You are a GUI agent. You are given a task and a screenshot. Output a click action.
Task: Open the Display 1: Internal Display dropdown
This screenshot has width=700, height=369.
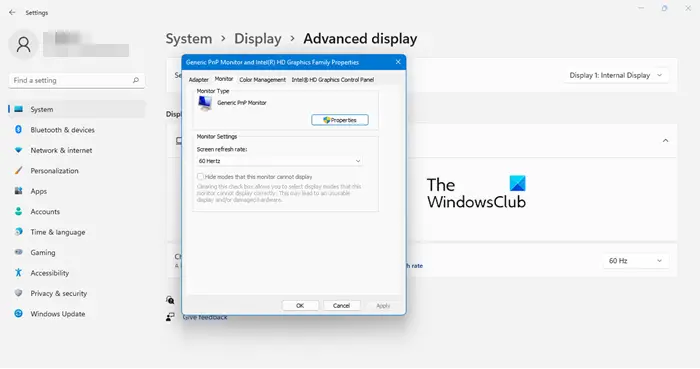[x=616, y=75]
